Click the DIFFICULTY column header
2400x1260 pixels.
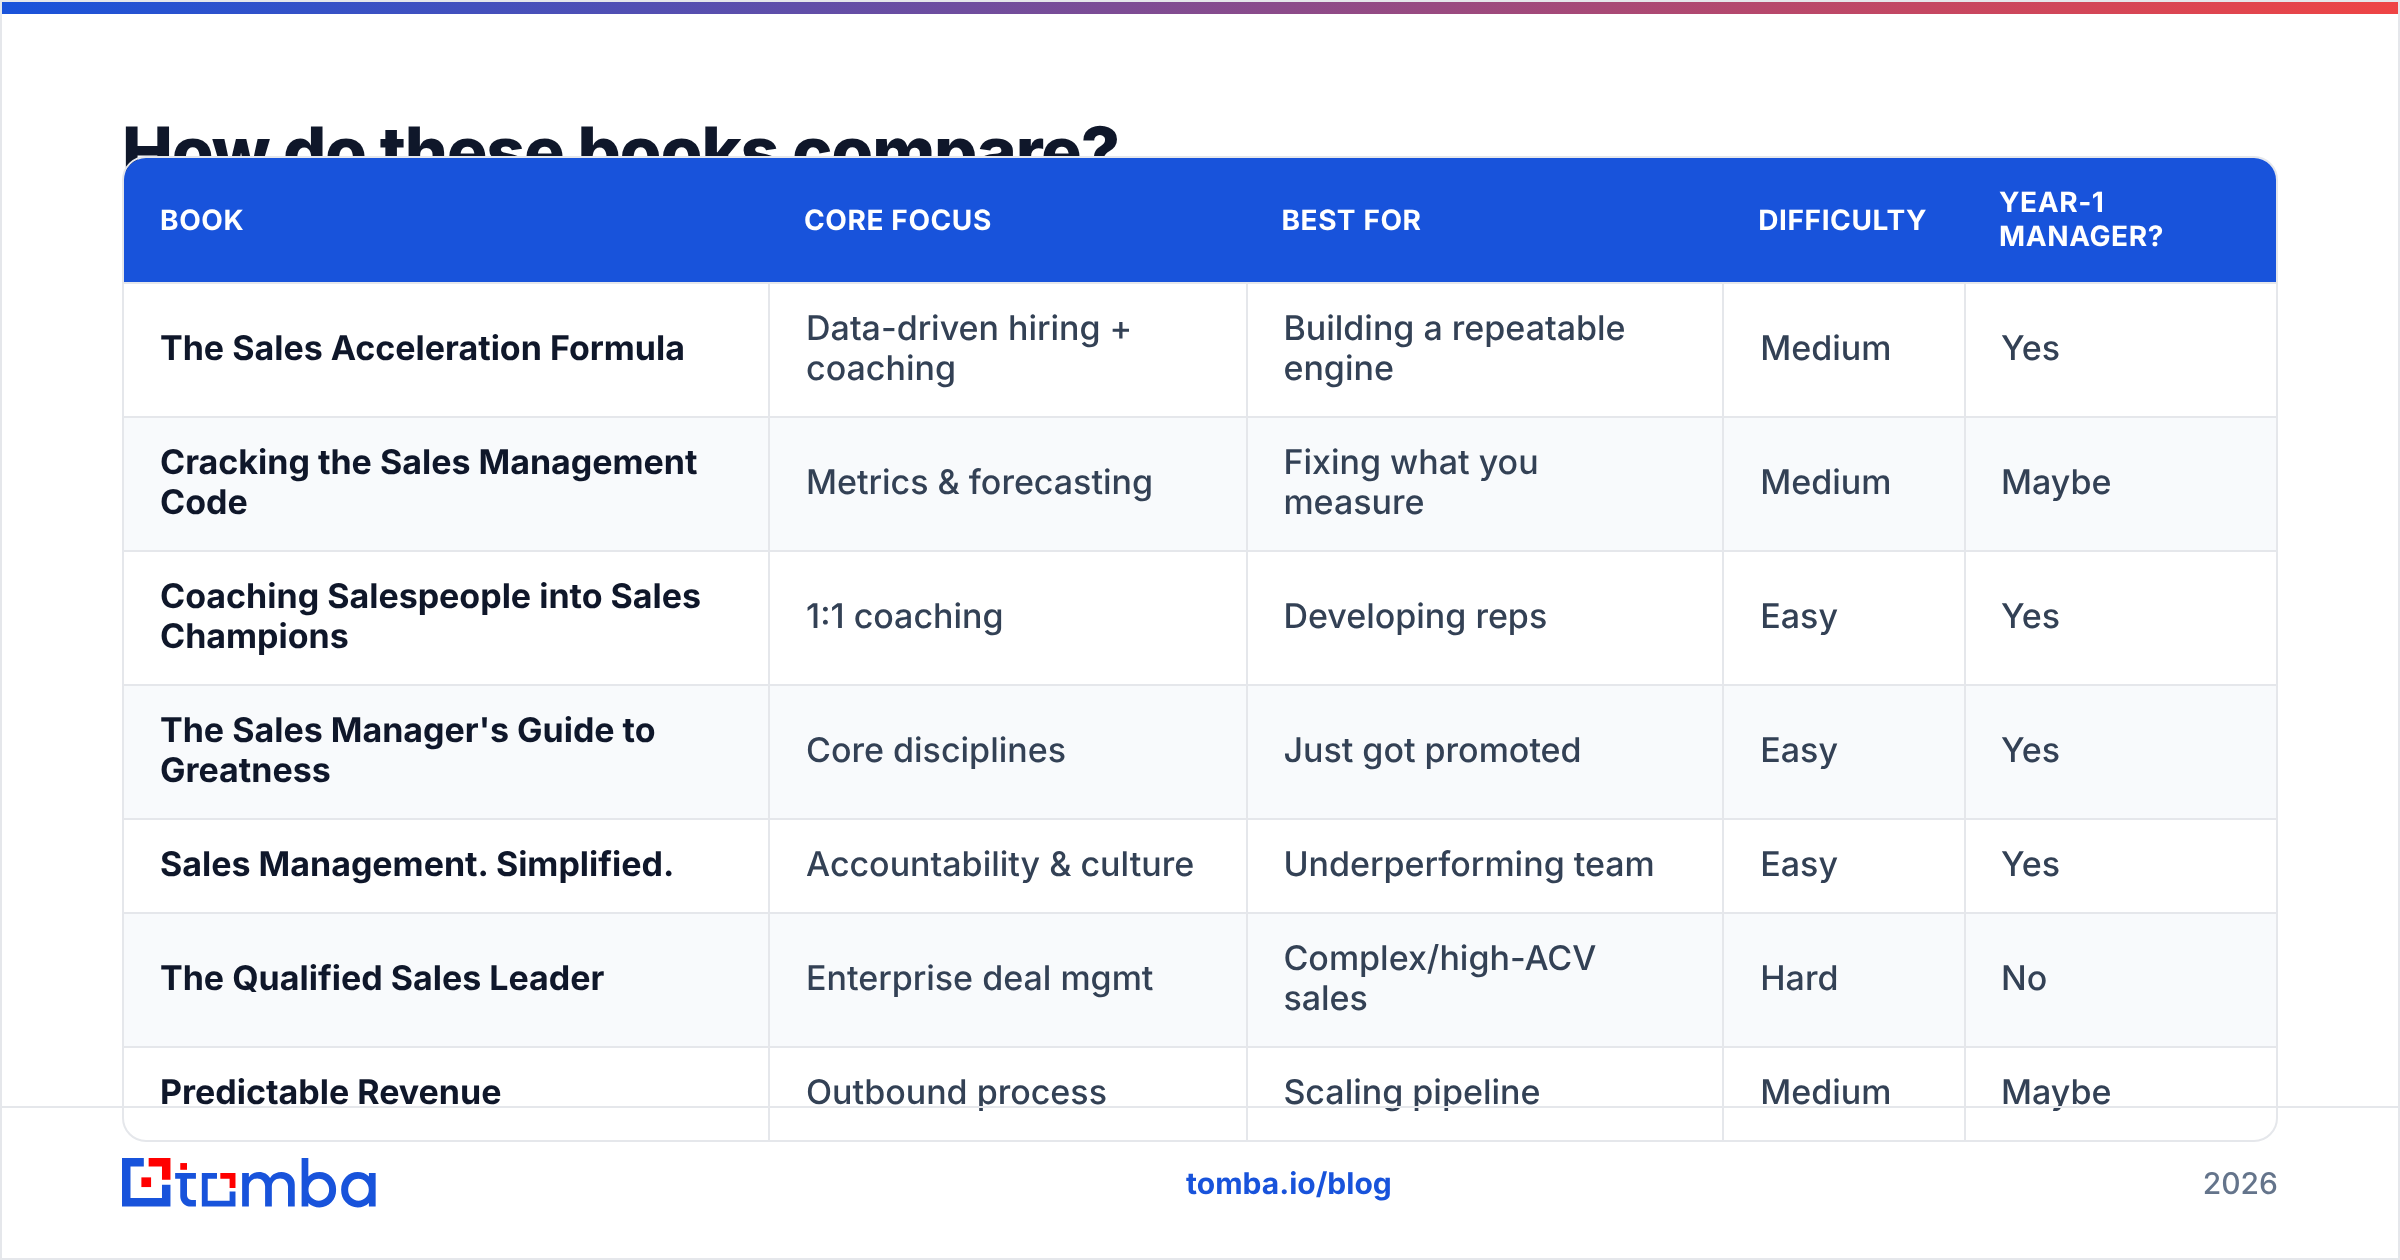pyautogui.click(x=1842, y=220)
